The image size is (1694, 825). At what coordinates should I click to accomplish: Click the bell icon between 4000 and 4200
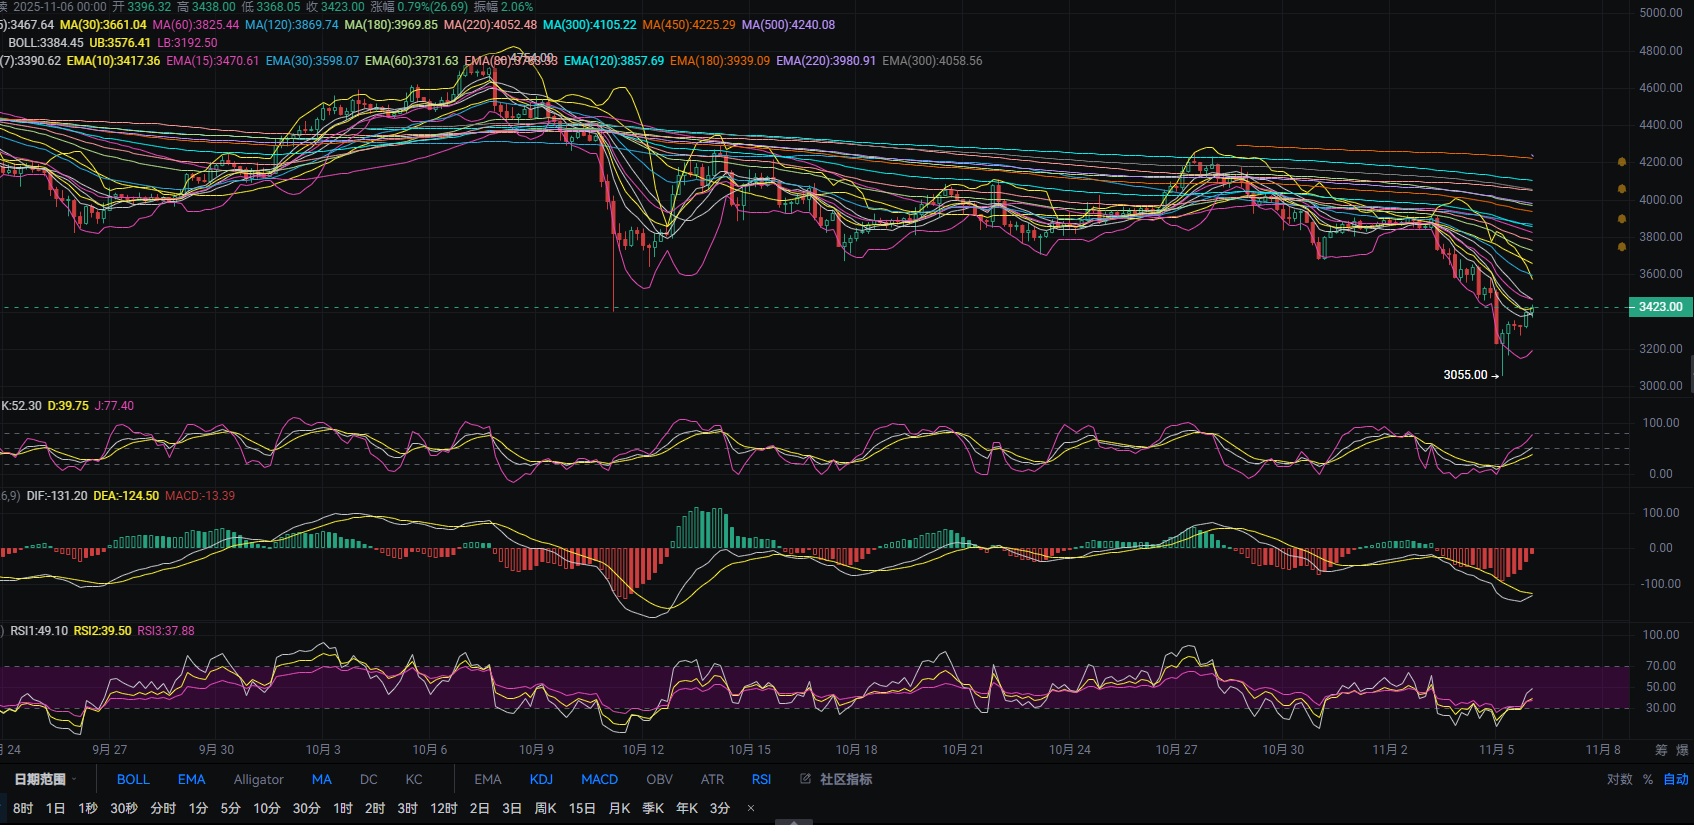[x=1621, y=189]
